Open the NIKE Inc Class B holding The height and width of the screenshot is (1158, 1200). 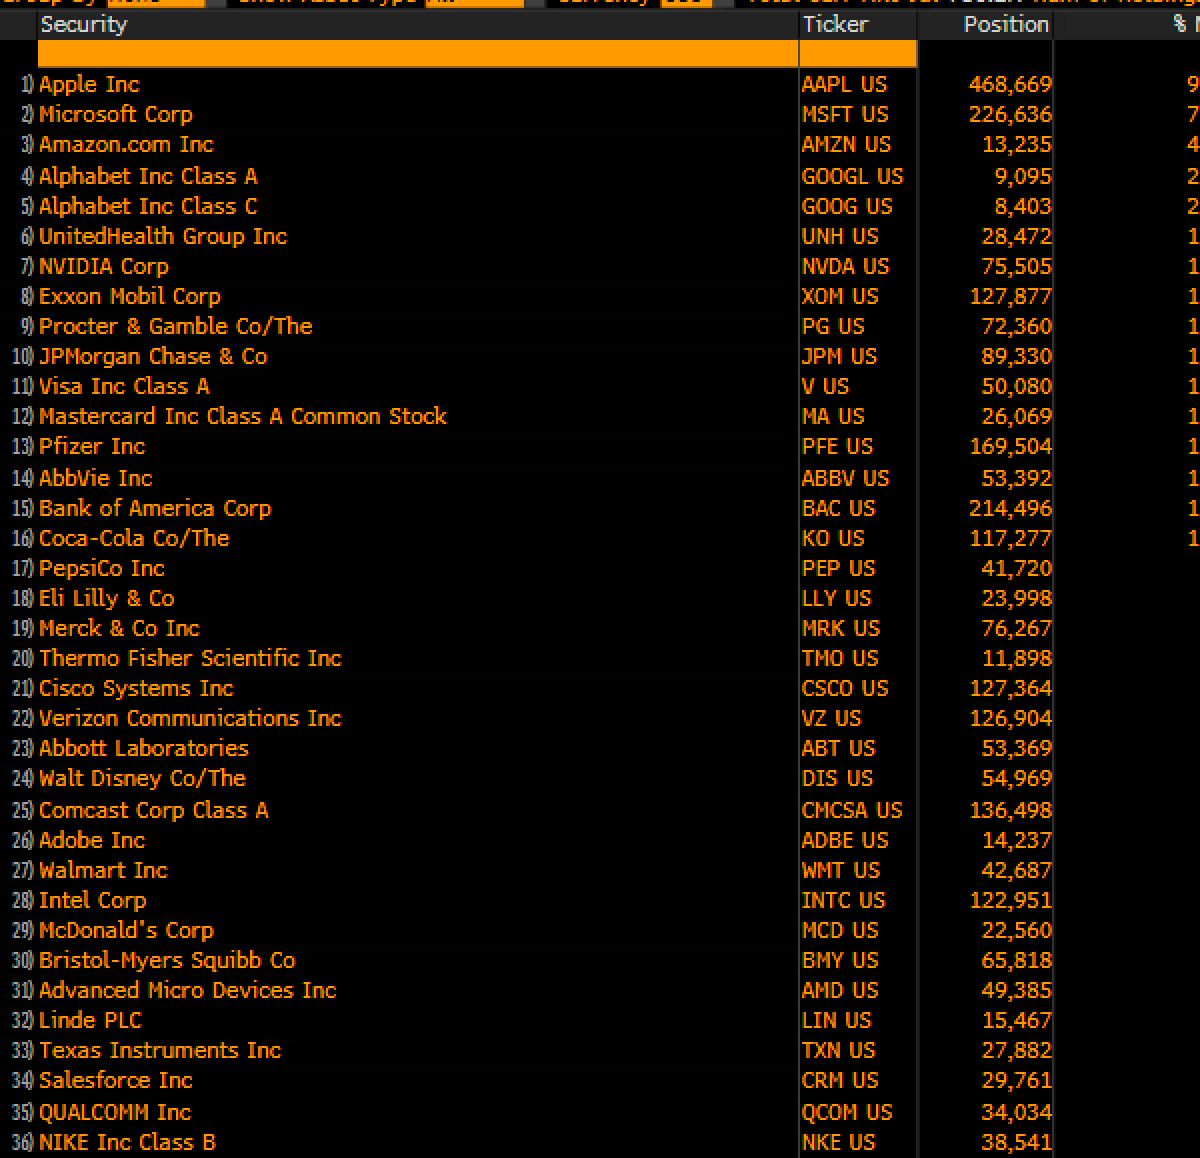126,1142
